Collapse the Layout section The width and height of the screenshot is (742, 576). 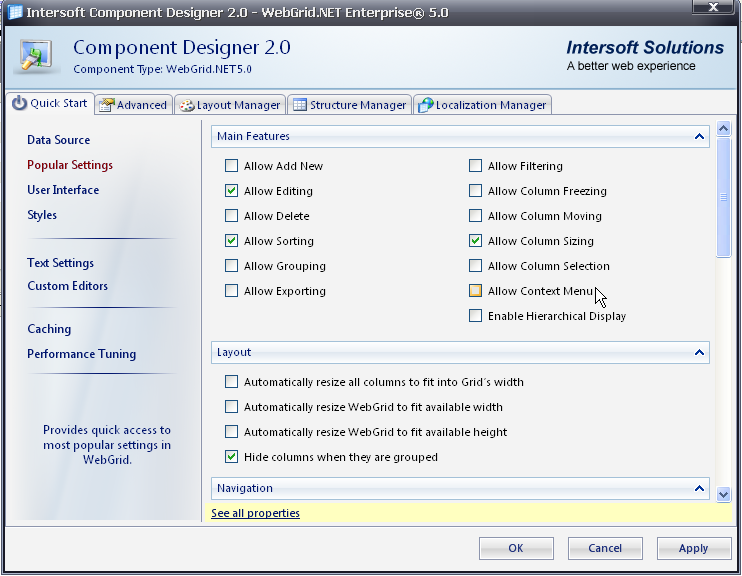(x=699, y=352)
